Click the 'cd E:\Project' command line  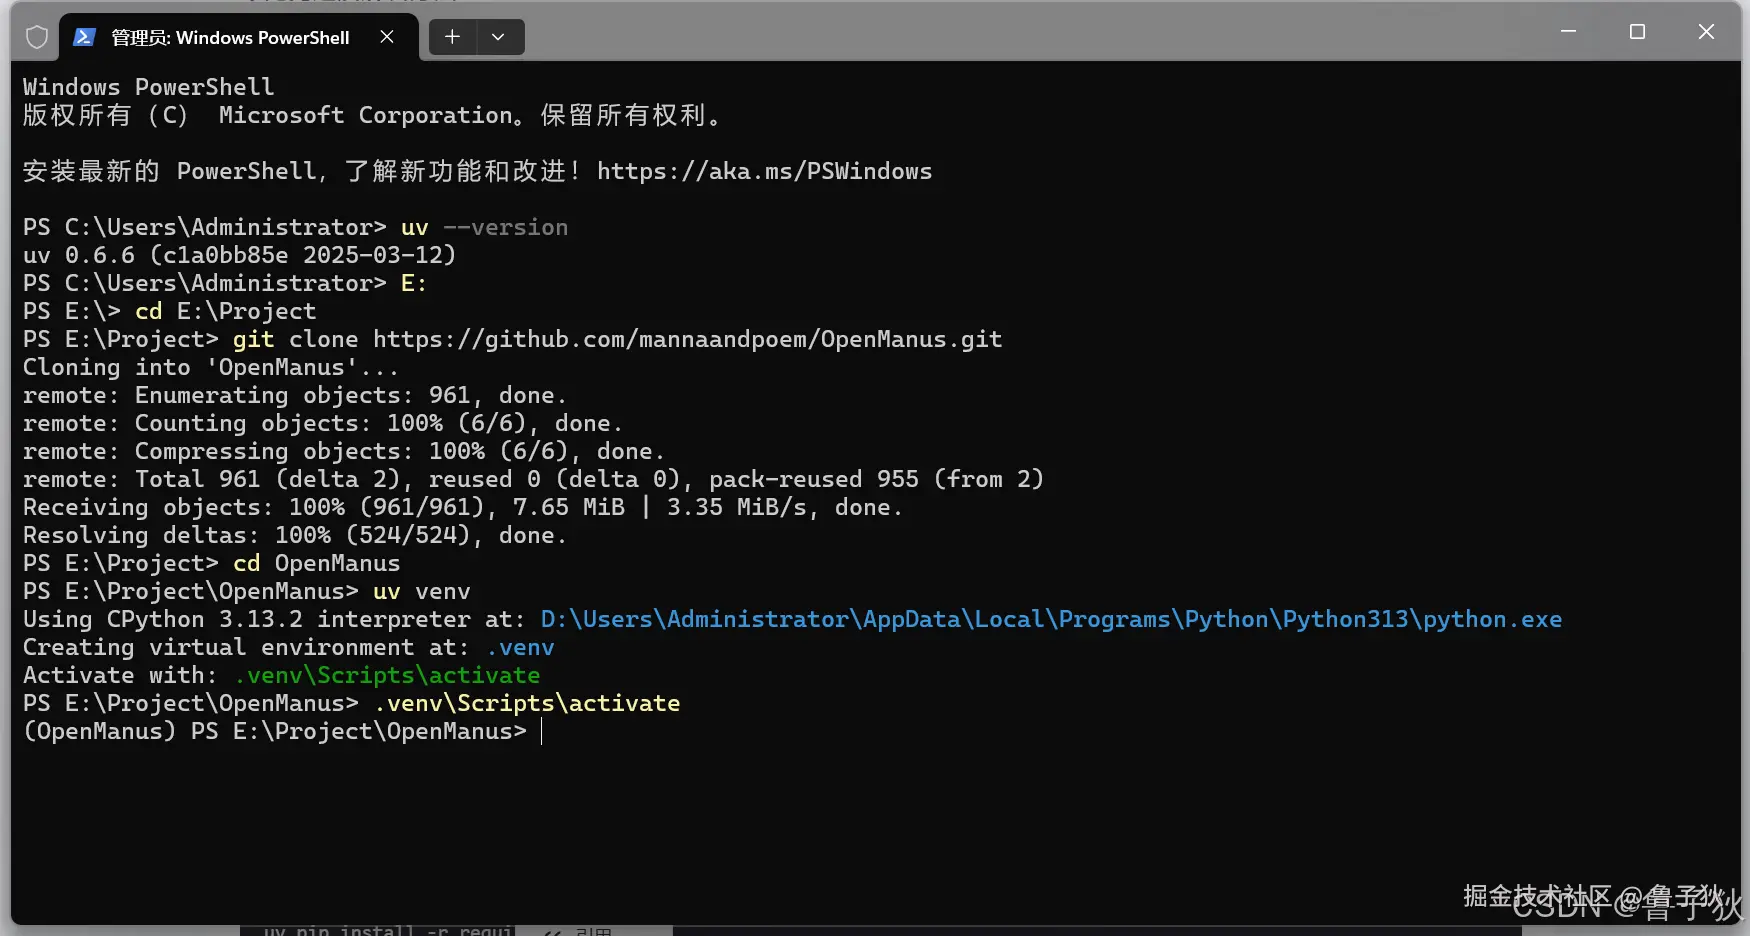click(x=169, y=311)
